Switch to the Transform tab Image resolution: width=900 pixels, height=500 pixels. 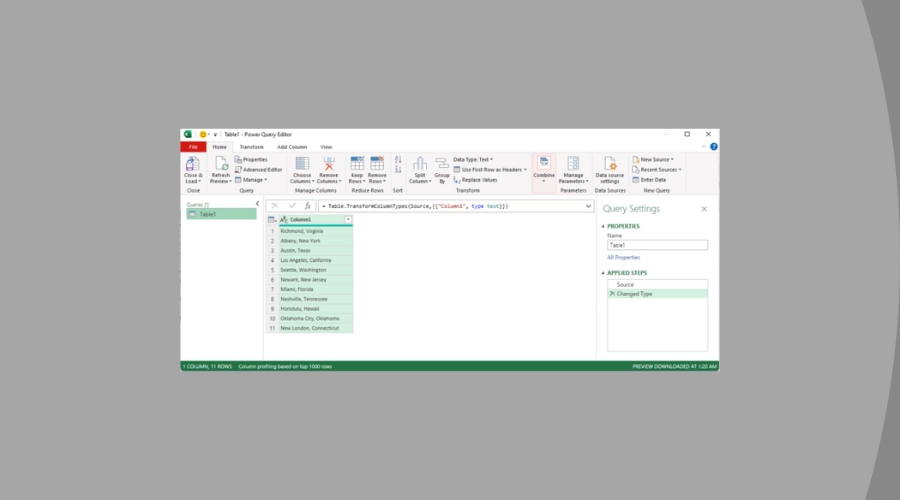pos(251,147)
